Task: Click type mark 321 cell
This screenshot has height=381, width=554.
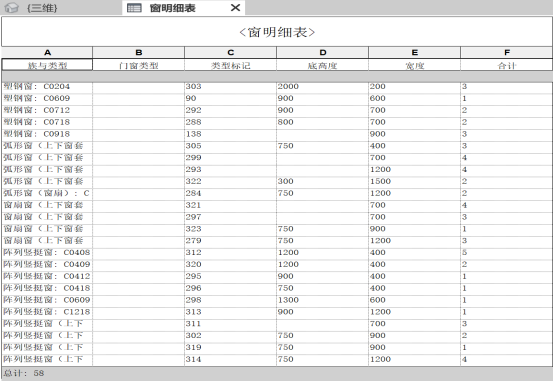Action: pos(230,205)
